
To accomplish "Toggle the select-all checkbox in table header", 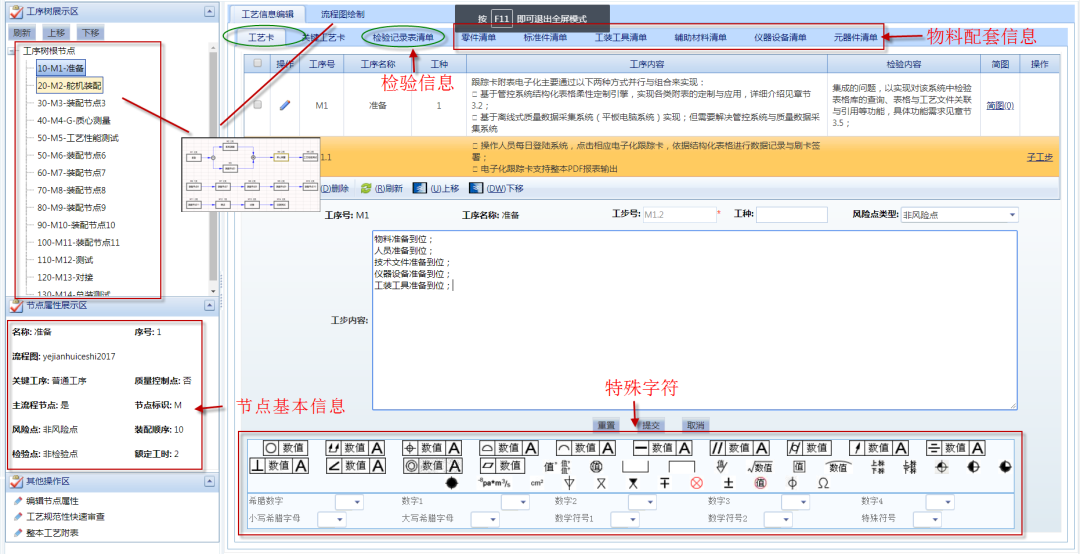I will (x=258, y=63).
